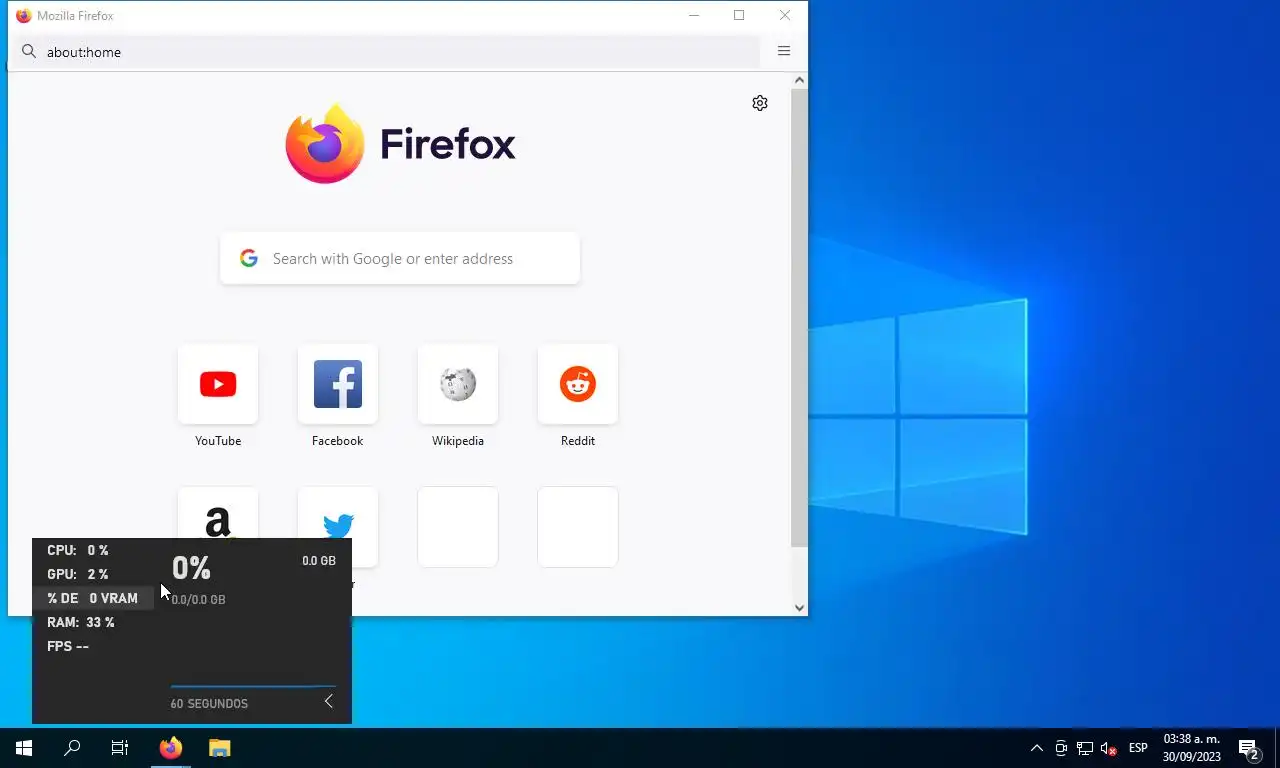
Task: Select the FPS -- row
Action: (93, 646)
